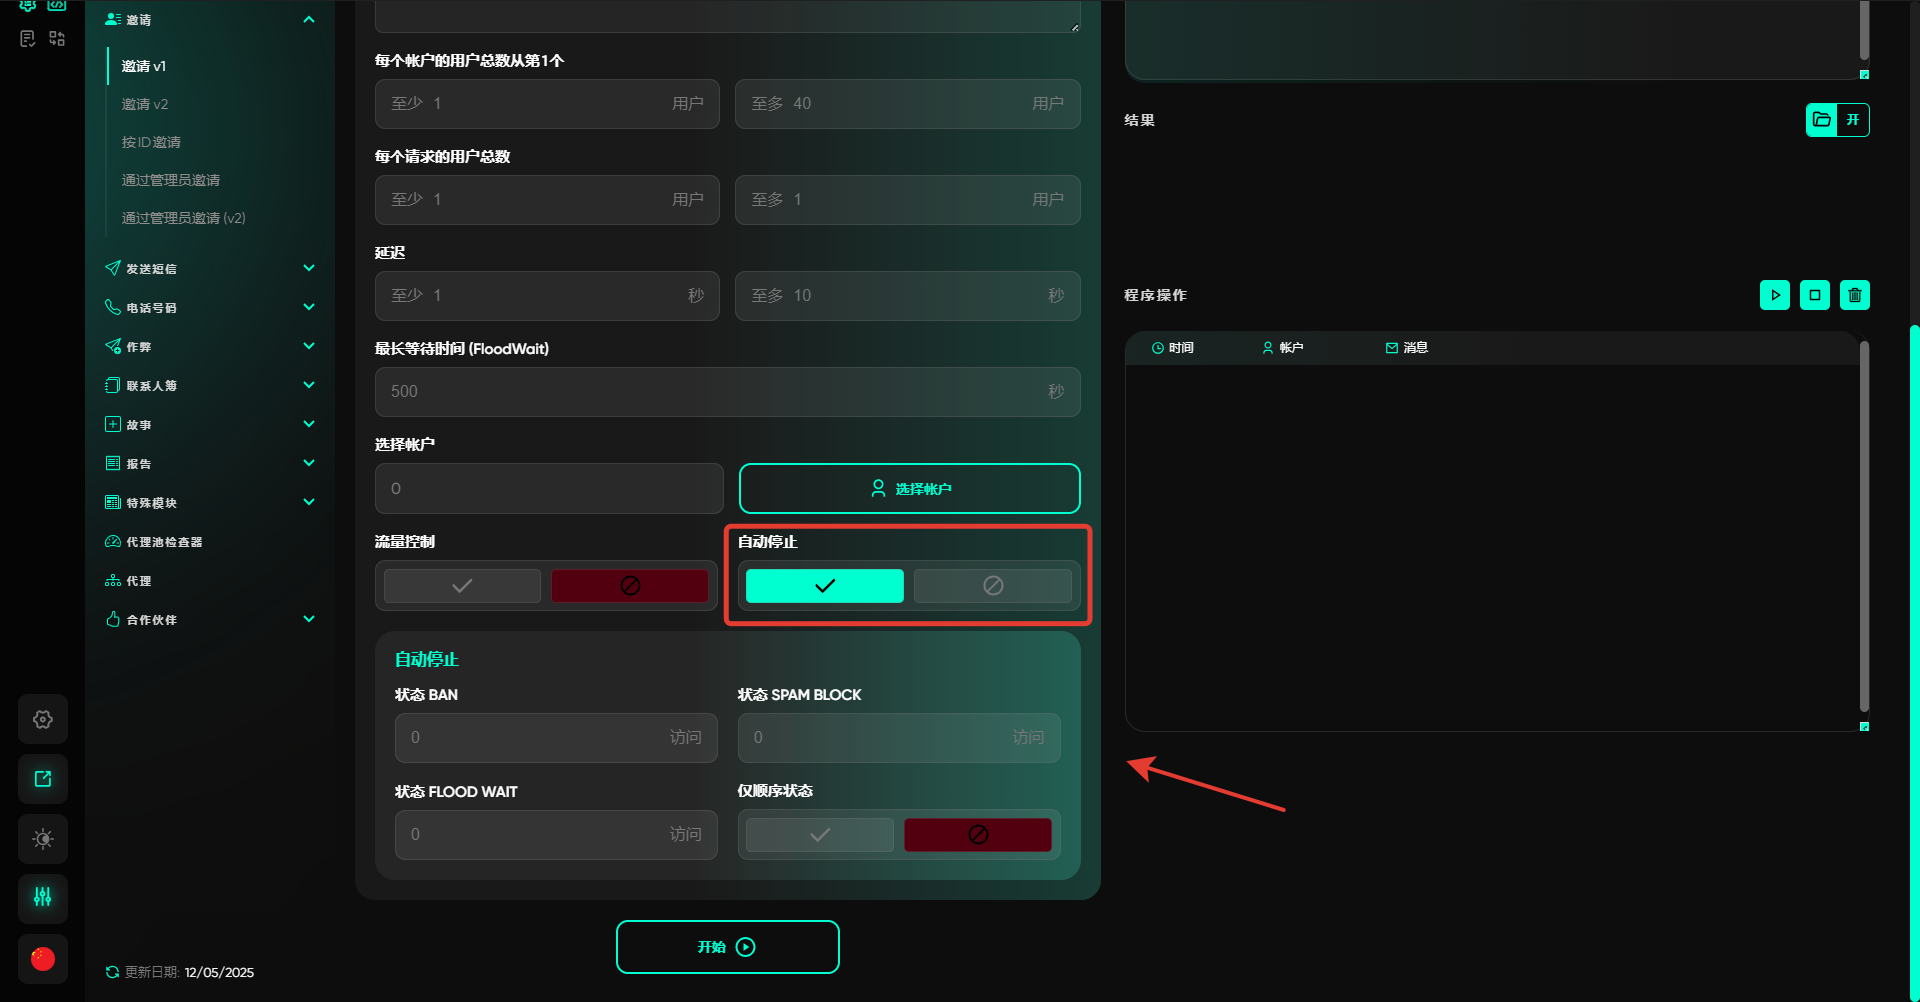
Task: Enable 流量控制 with the checkmark toggle
Action: [462, 586]
